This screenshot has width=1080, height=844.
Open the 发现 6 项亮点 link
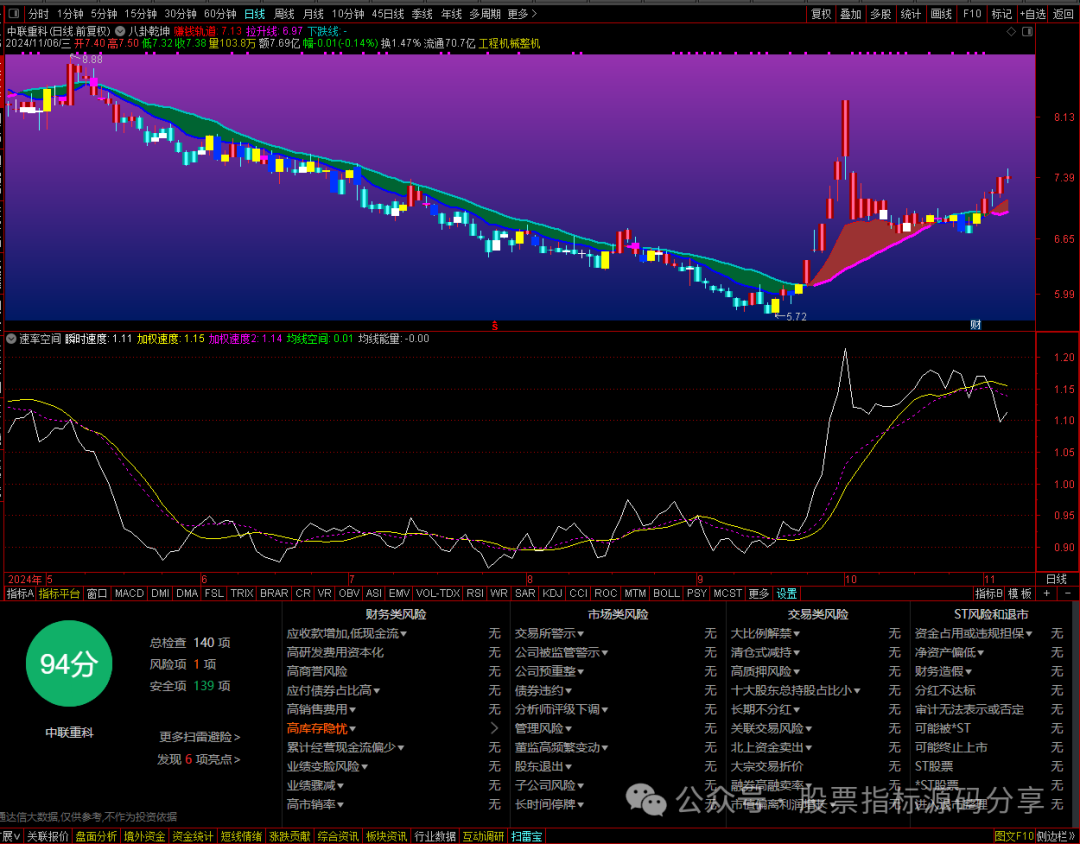(199, 759)
